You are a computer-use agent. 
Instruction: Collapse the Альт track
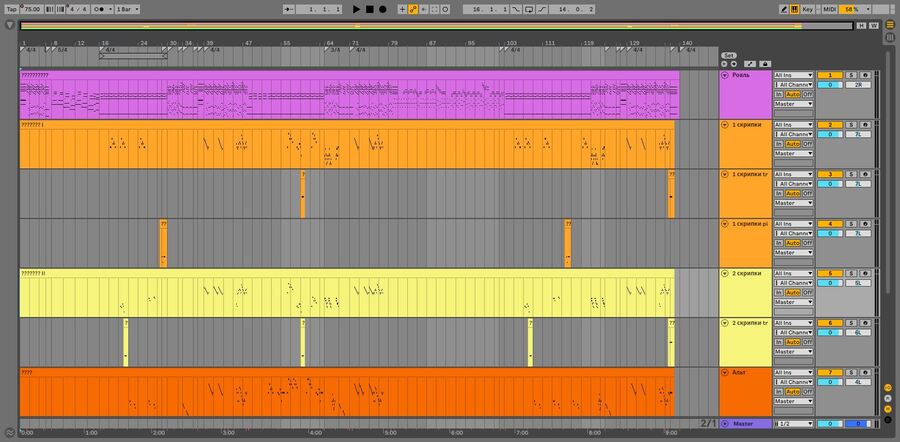click(724, 373)
